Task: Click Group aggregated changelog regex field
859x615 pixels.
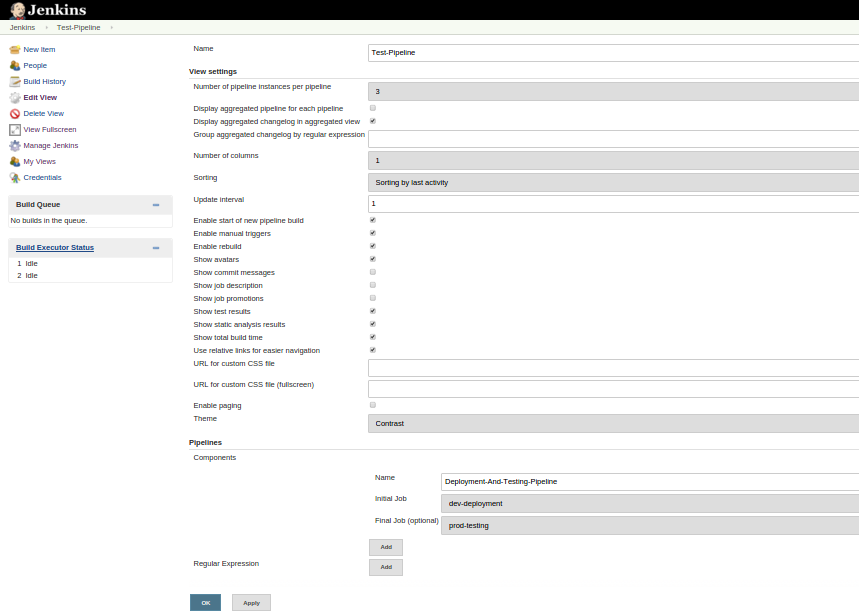Action: [x=614, y=139]
